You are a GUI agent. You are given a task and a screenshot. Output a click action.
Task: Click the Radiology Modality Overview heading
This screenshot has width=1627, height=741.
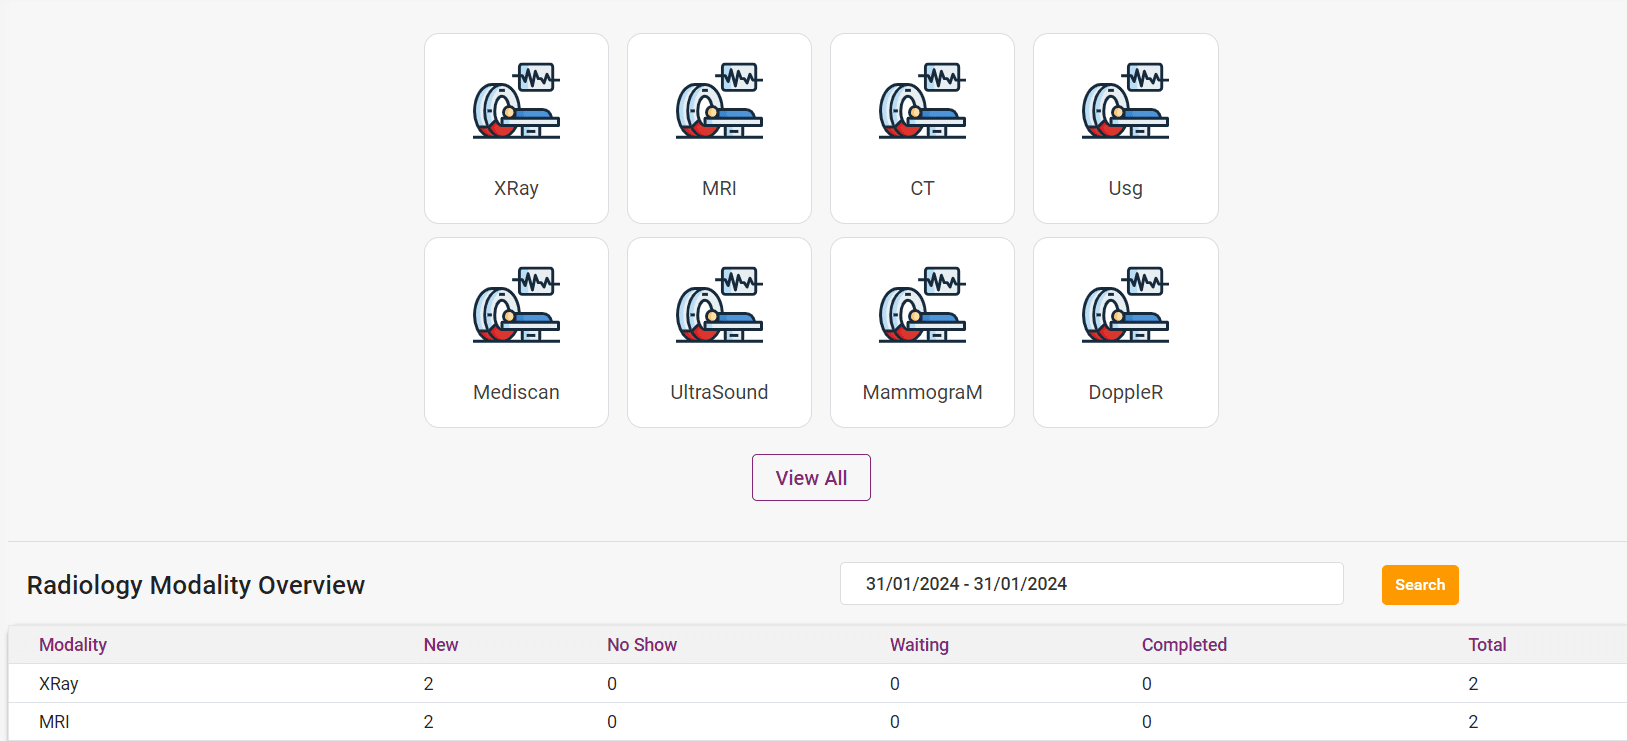click(x=196, y=585)
